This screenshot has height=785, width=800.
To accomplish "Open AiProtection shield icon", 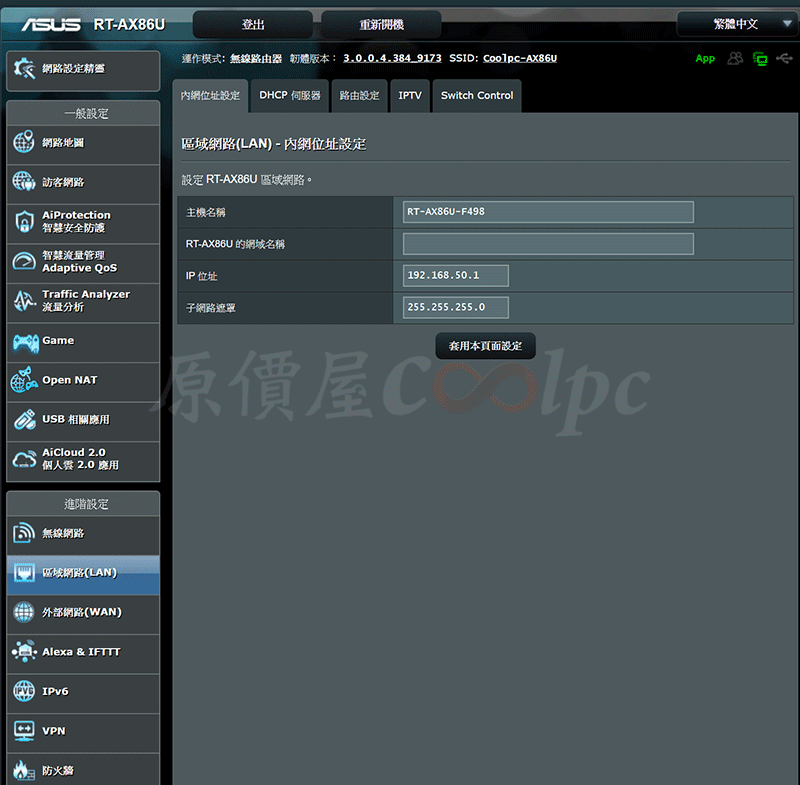I will point(24,221).
